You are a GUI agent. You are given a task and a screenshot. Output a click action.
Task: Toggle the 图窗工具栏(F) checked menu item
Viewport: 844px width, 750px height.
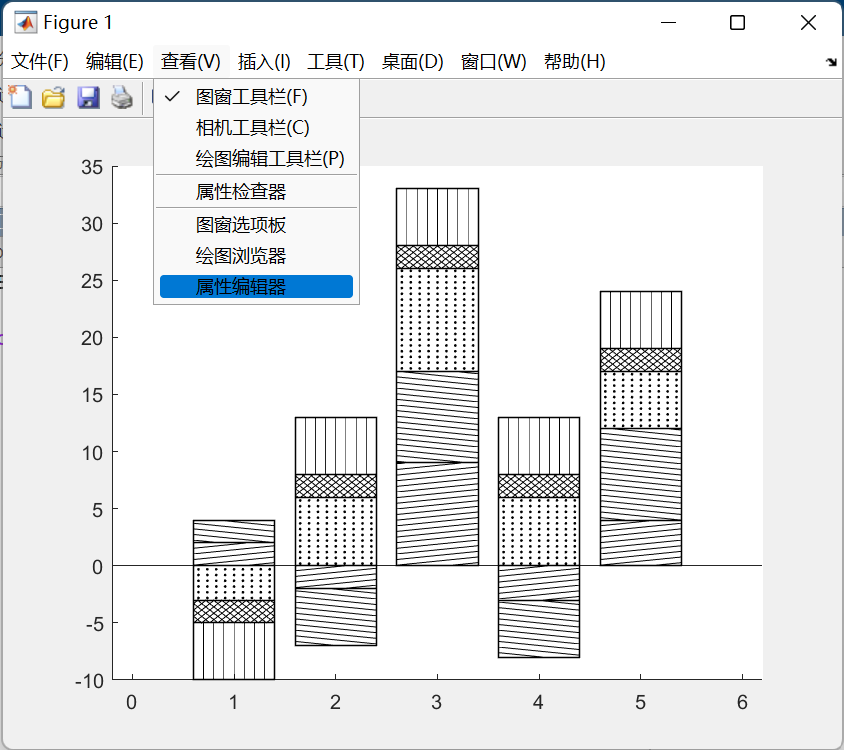[x=256, y=97]
